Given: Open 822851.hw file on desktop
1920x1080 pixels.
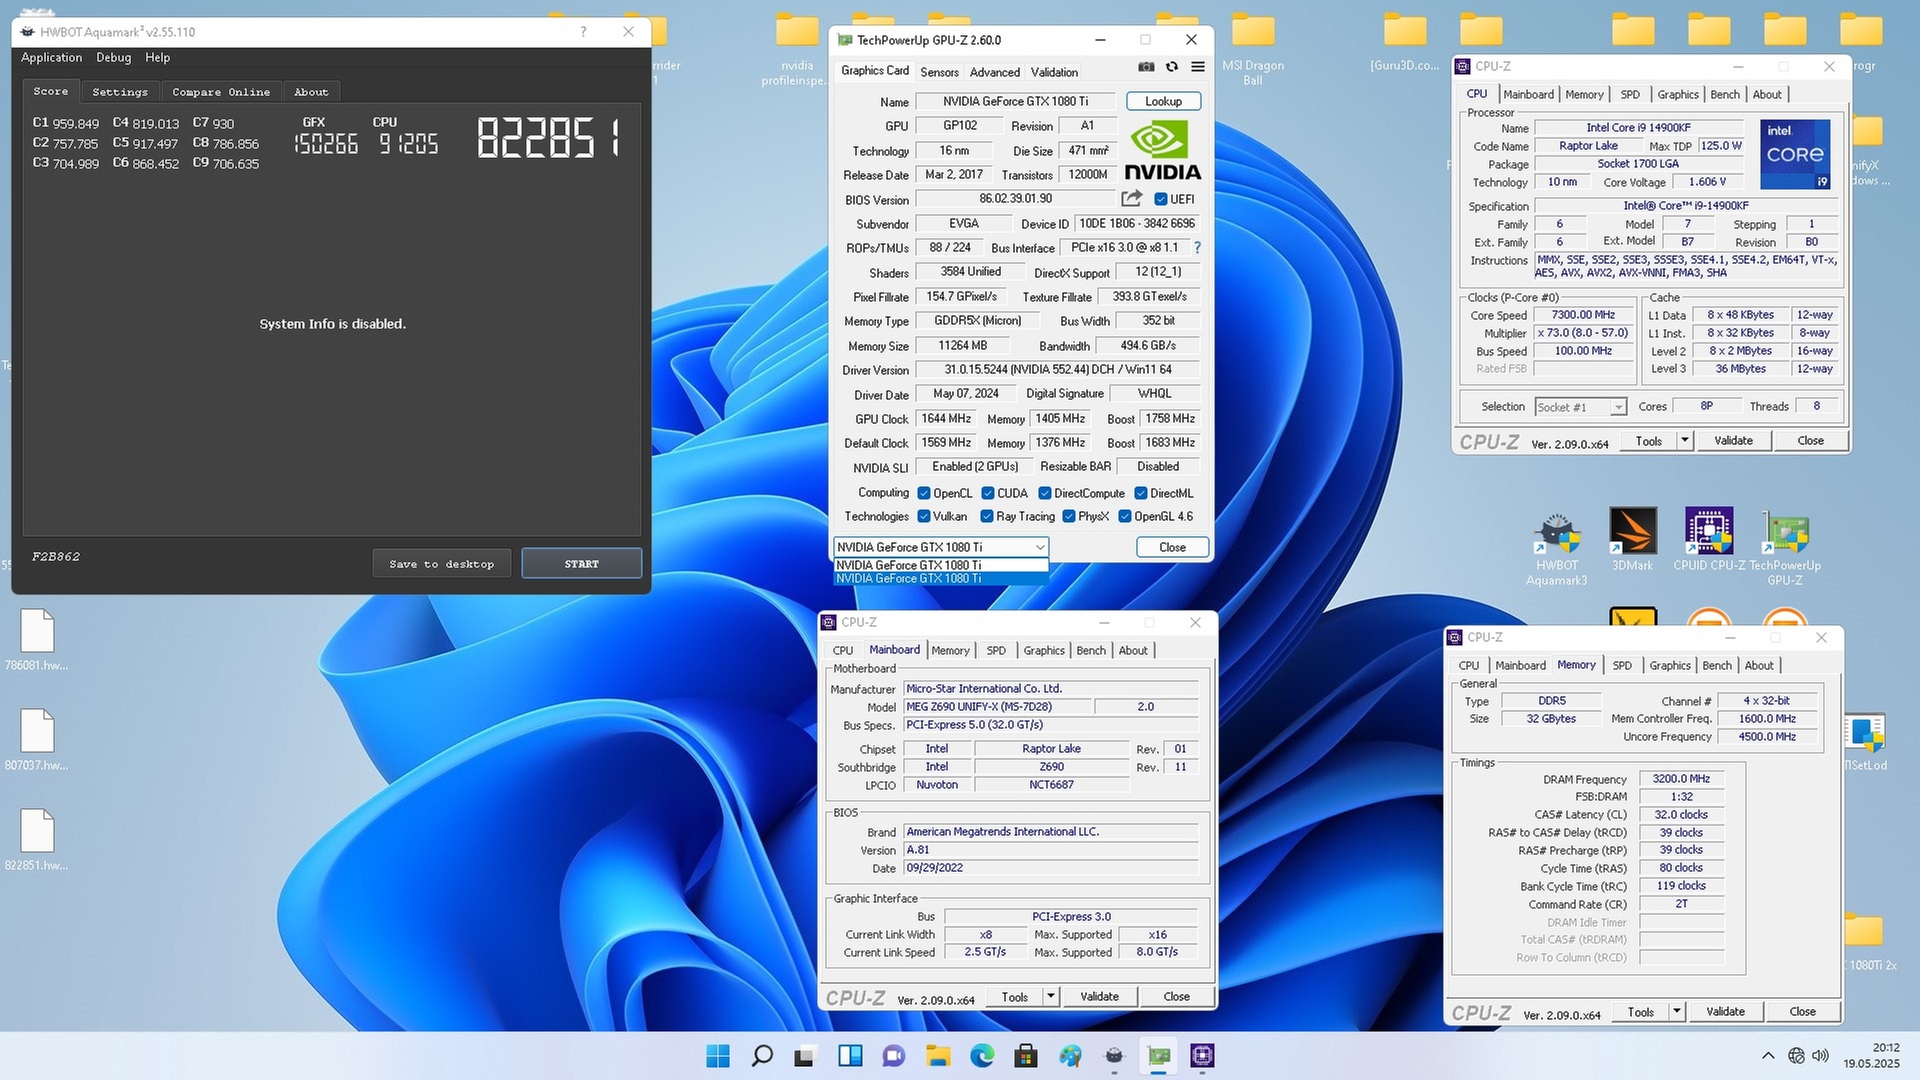Looking at the screenshot, I should pos(37,840).
